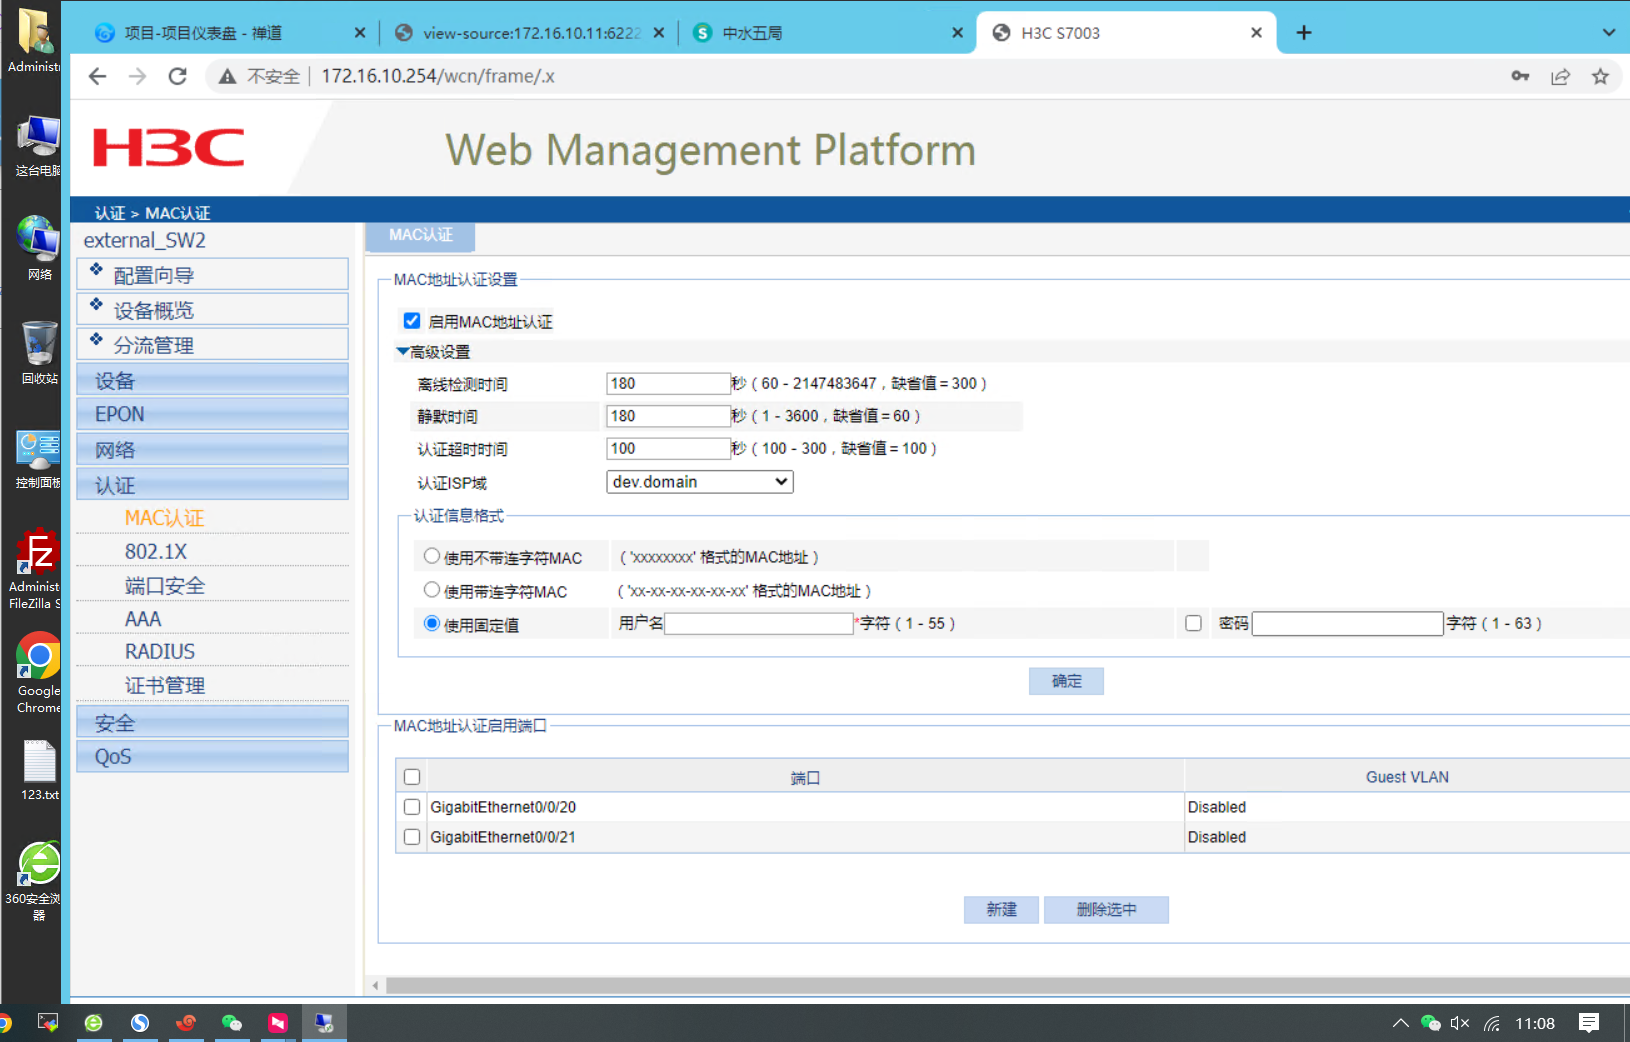Expand the 网络 navigation section
The height and width of the screenshot is (1042, 1630).
tap(212, 449)
